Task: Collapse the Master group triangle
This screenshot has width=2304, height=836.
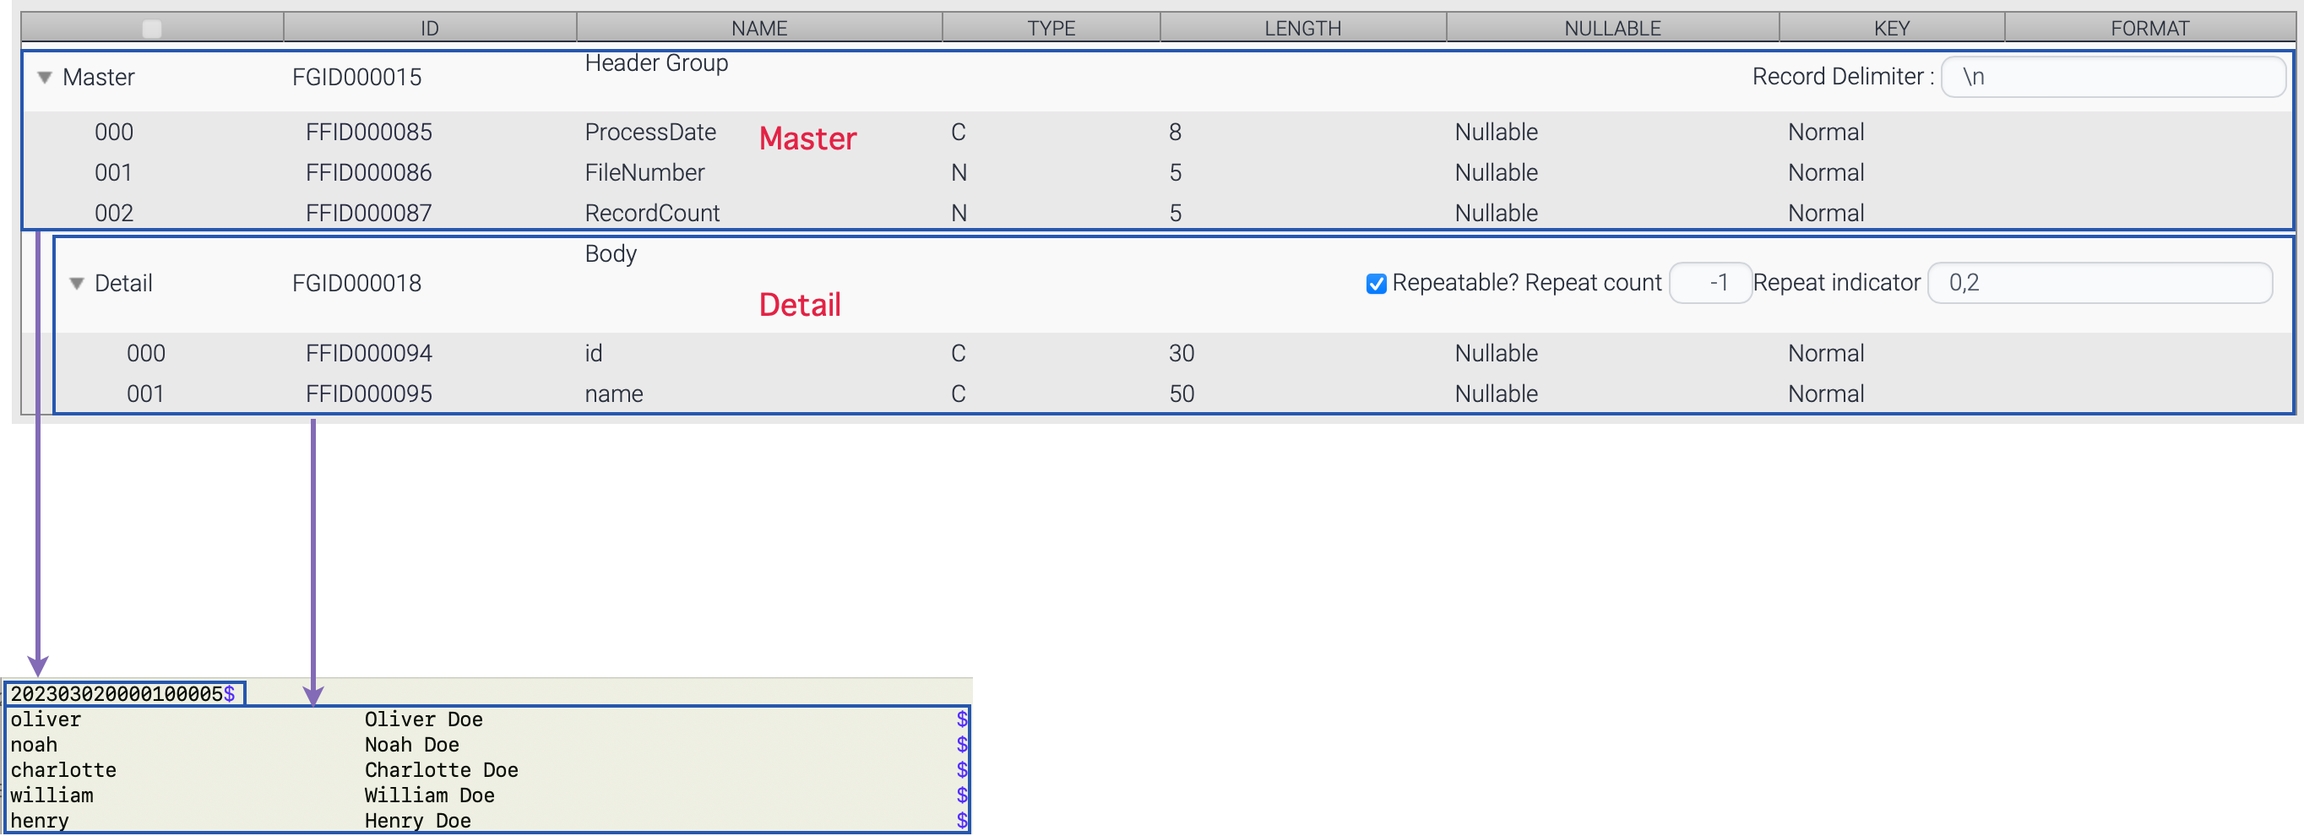Action: point(44,77)
